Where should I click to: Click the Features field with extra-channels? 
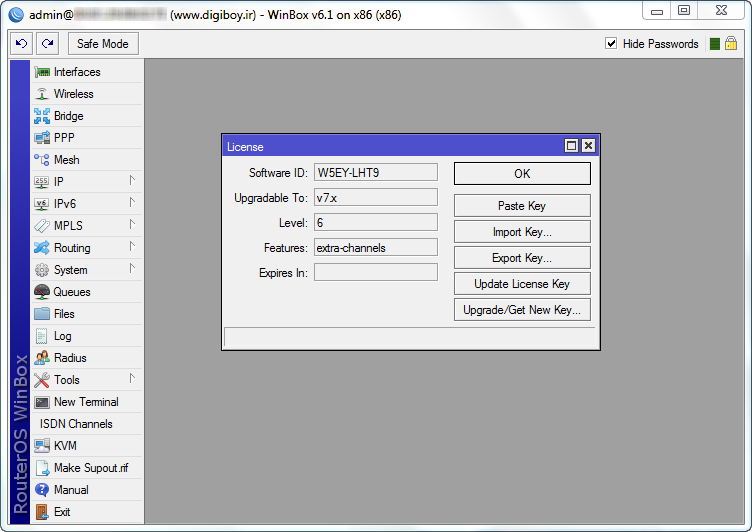(376, 248)
